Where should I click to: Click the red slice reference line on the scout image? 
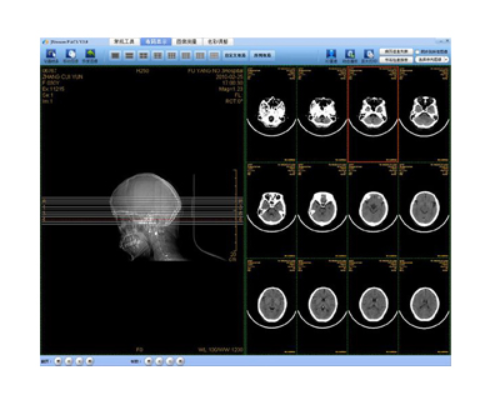(x=142, y=220)
